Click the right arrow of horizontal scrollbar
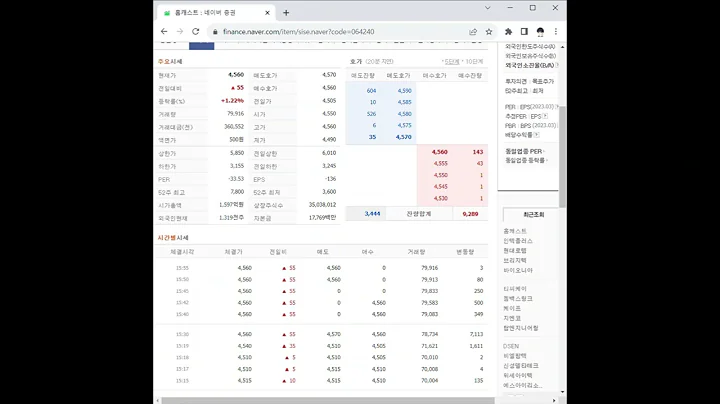The width and height of the screenshot is (720, 404). coord(554,401)
